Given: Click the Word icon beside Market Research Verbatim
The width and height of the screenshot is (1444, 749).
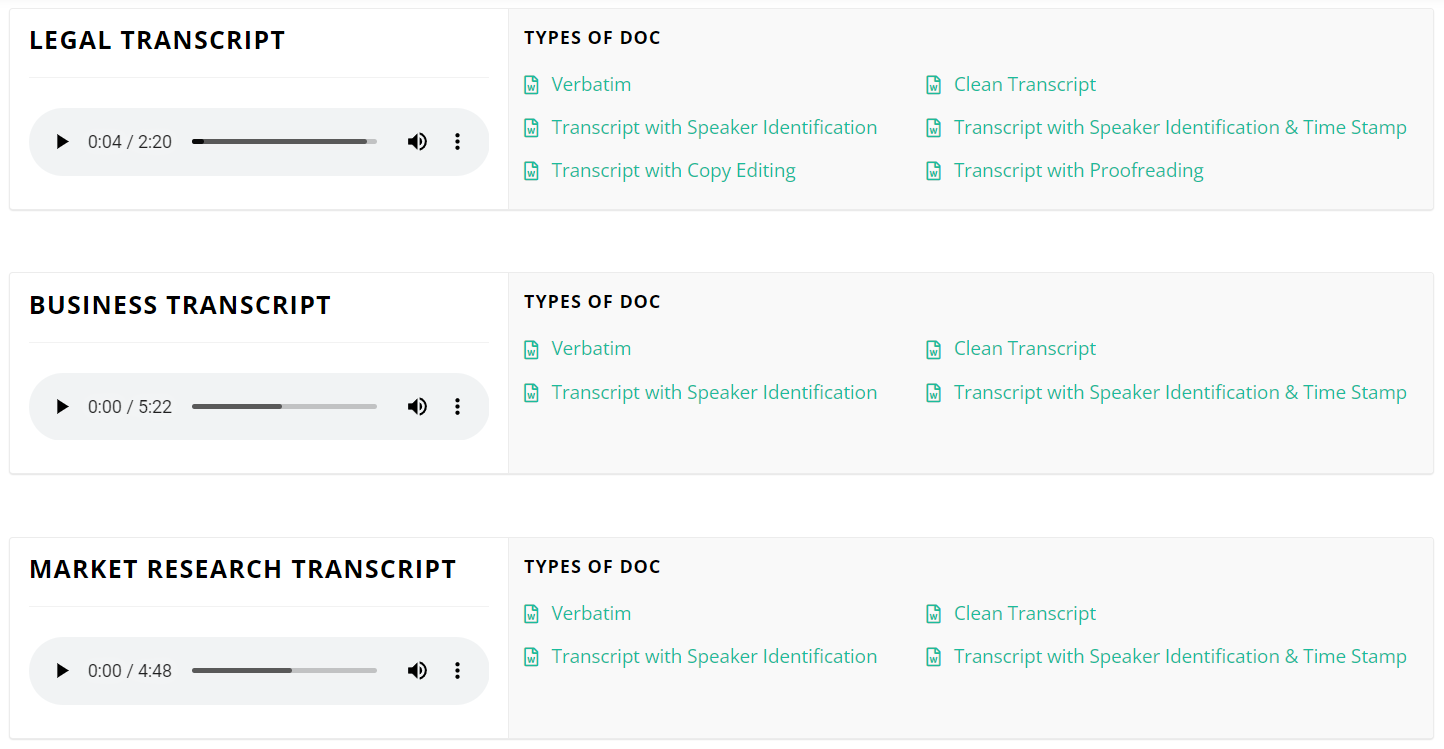Looking at the screenshot, I should pos(531,613).
